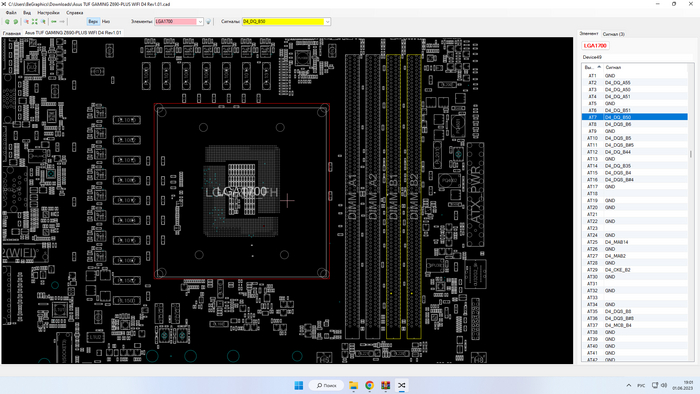Image resolution: width=700 pixels, height=394 pixels.
Task: Open the Вид menu
Action: click(27, 12)
